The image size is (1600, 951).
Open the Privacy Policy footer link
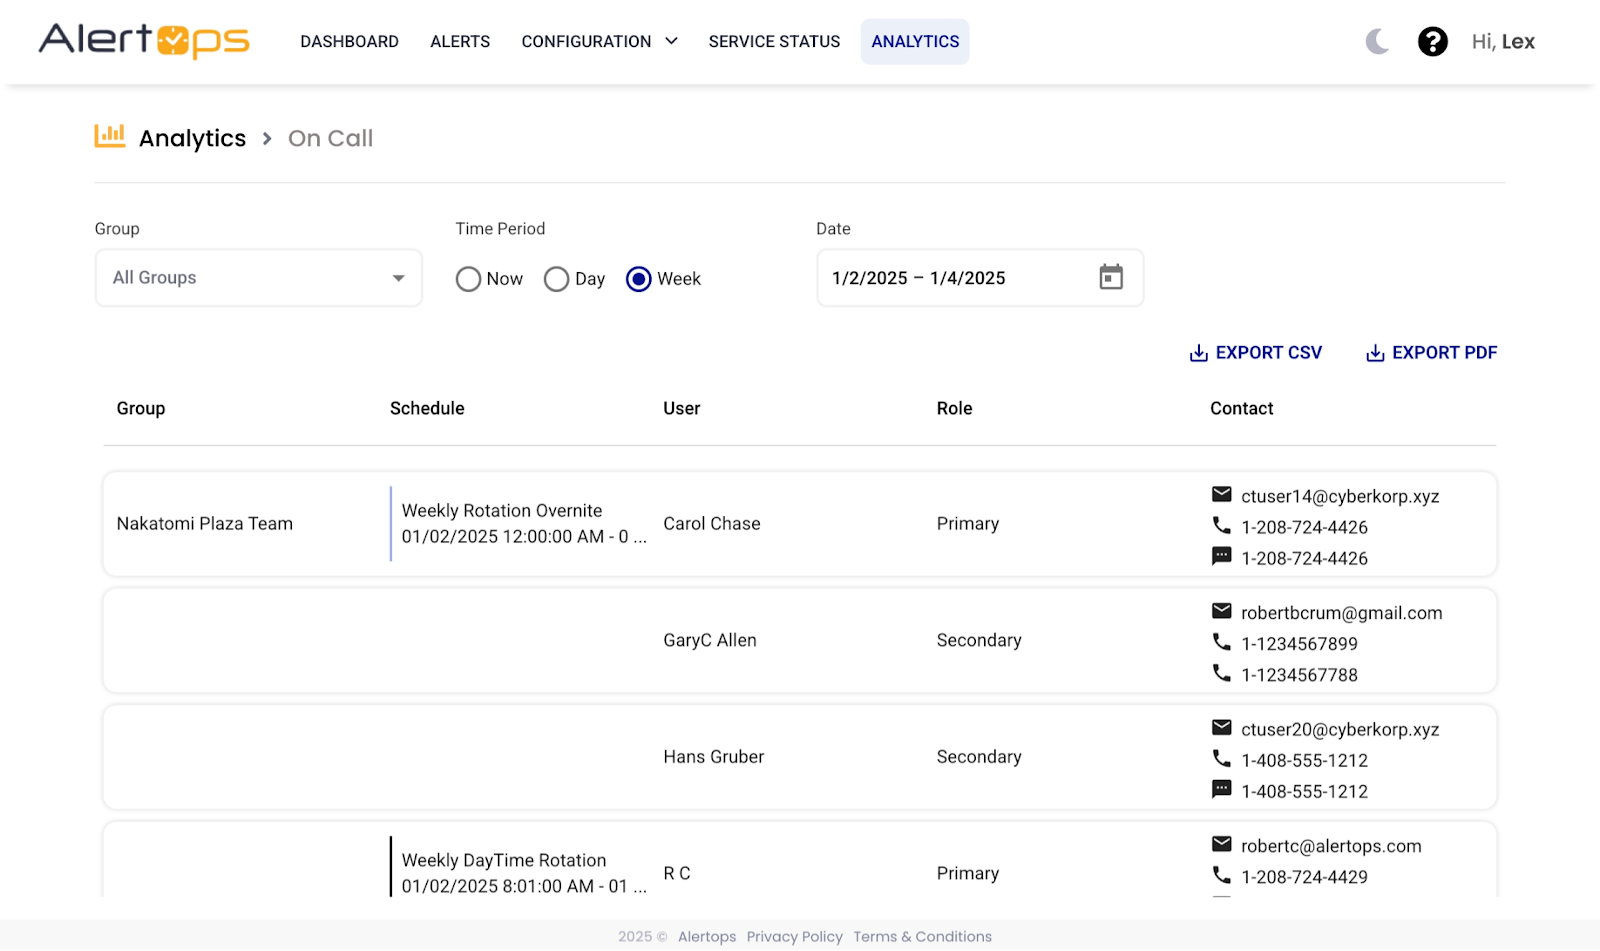click(x=794, y=936)
